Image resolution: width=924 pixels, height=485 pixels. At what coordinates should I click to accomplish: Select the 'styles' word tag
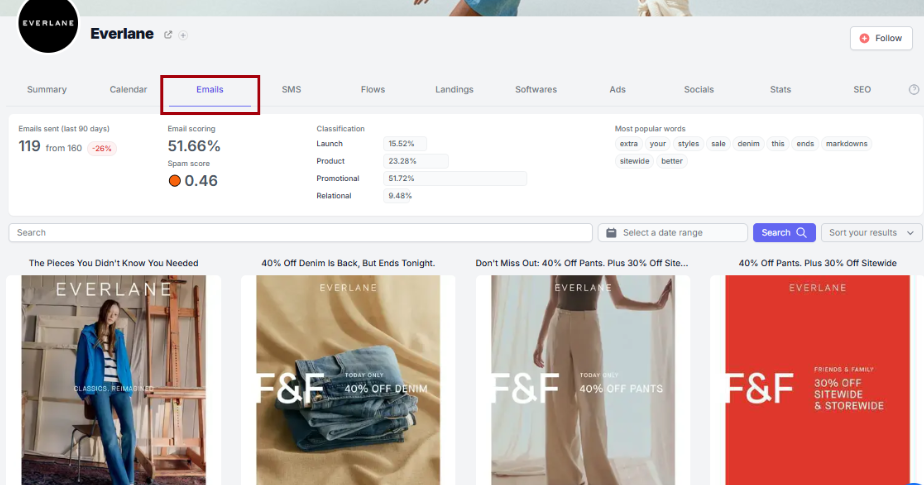(688, 144)
